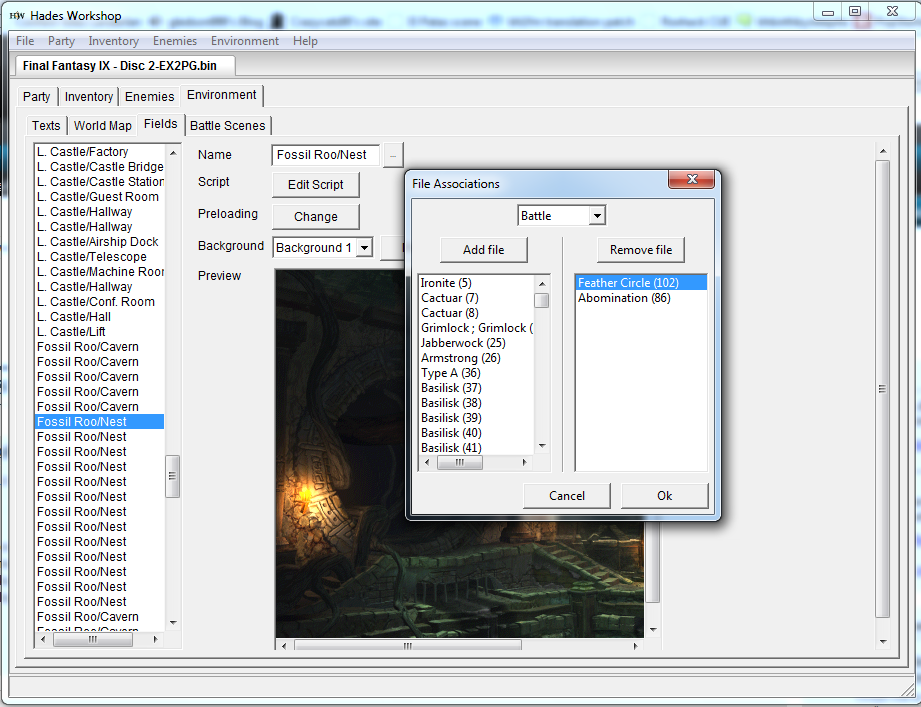Click right arrow of preview horizontal scrollbar

[635, 646]
